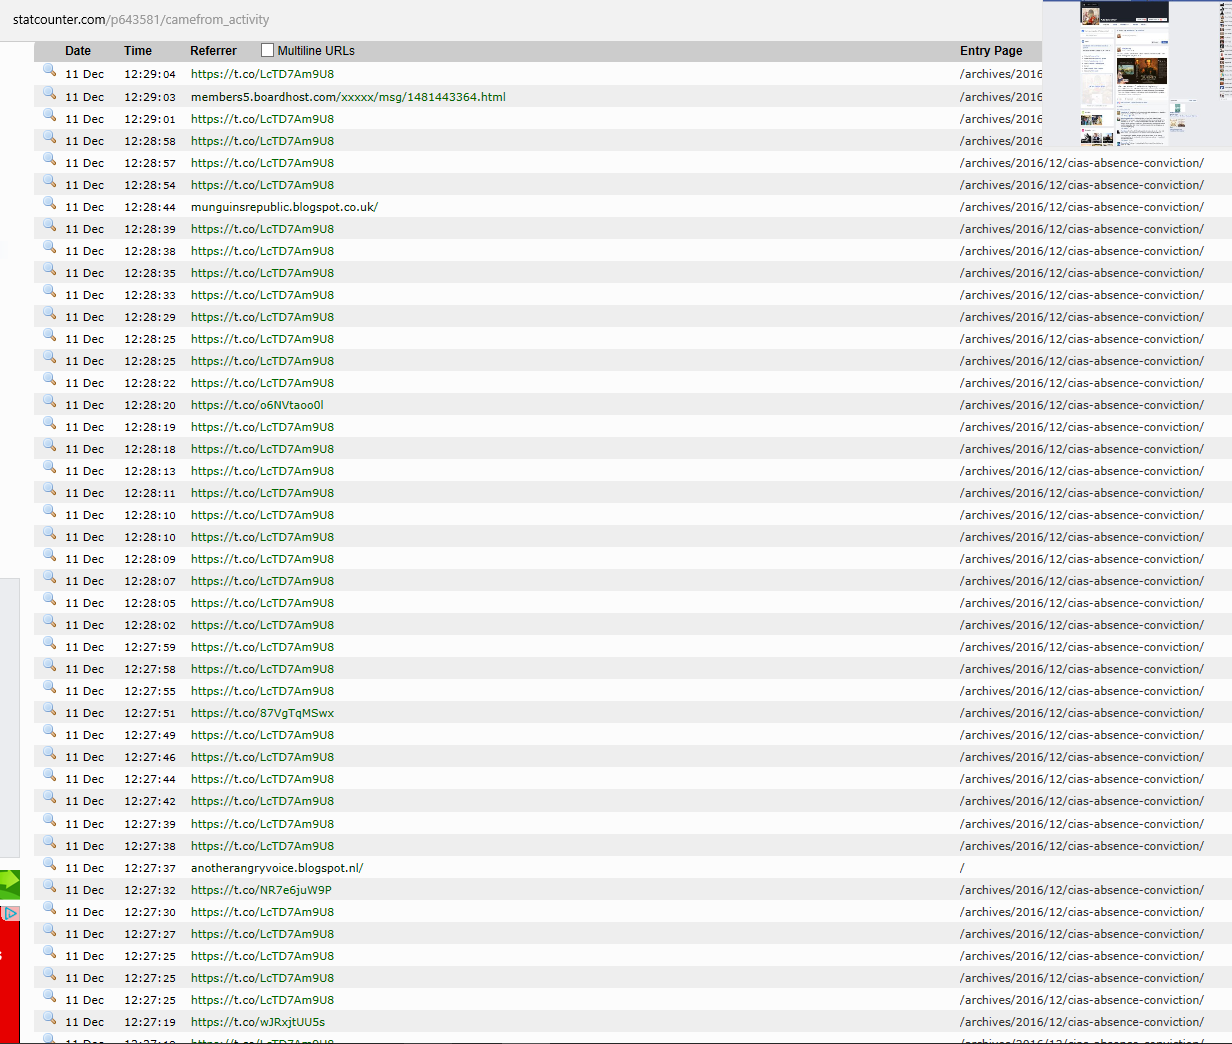Viewport: 1232px width, 1044px height.
Task: Open the t.co/o6NVtaoo0l referrer link
Action: pyautogui.click(x=257, y=405)
